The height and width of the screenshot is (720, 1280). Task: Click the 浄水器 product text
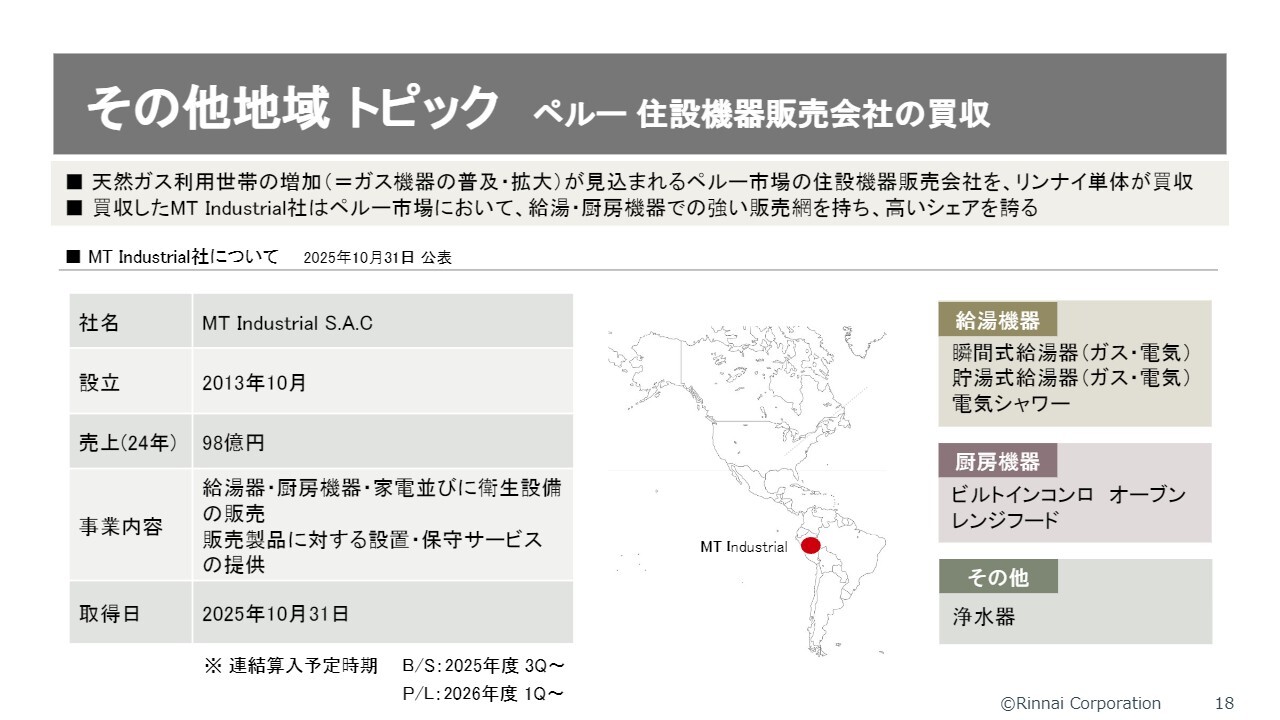click(983, 617)
